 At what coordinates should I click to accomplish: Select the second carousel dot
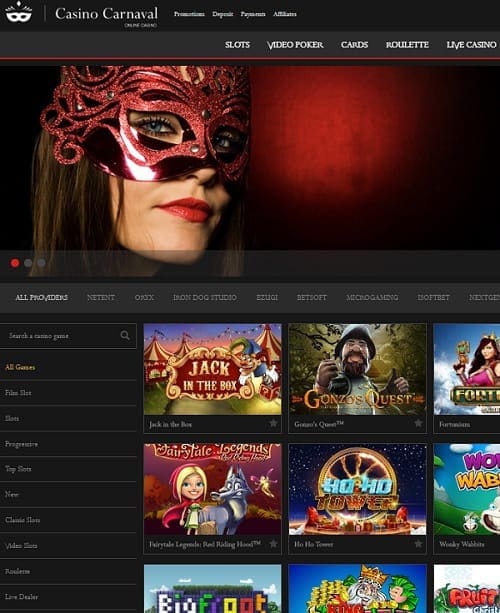28,263
